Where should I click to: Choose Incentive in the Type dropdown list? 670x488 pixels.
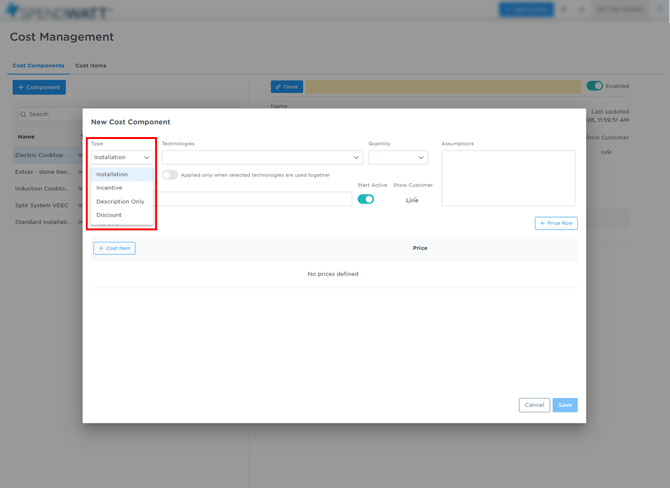pyautogui.click(x=109, y=188)
